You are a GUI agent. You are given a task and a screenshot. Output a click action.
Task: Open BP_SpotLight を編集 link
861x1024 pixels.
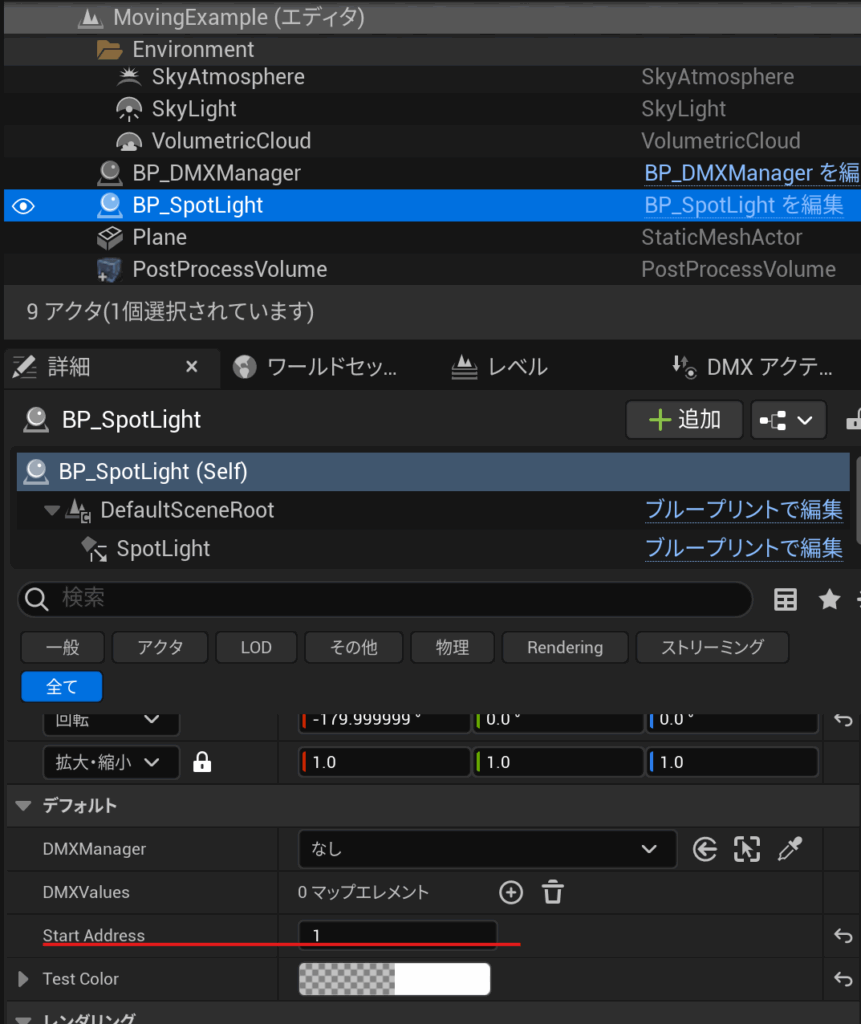click(x=743, y=205)
